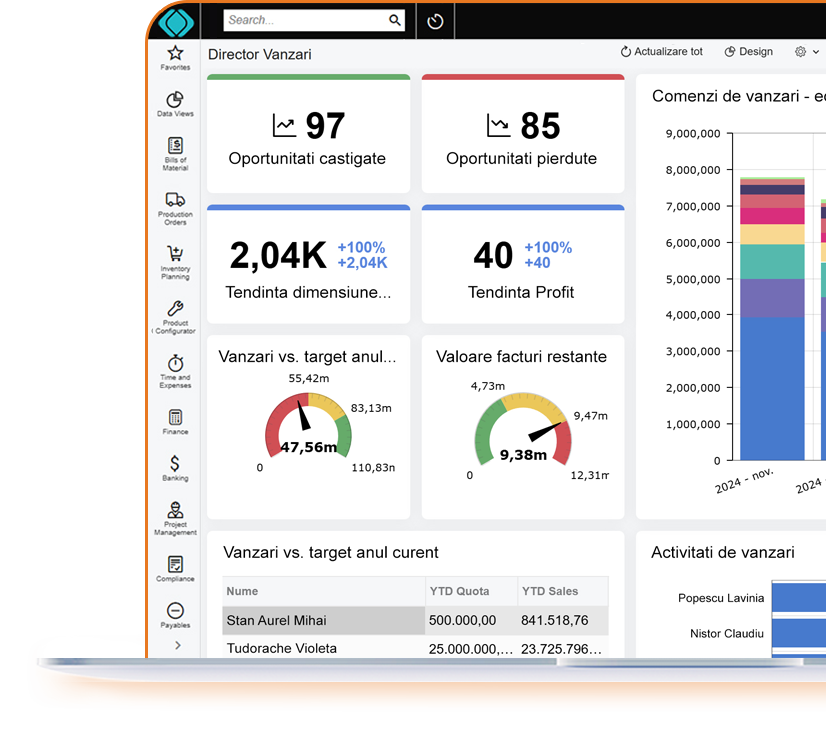The image size is (826, 732).
Task: Expand the sidebar with the chevron arrow
Action: pyautogui.click(x=178, y=645)
